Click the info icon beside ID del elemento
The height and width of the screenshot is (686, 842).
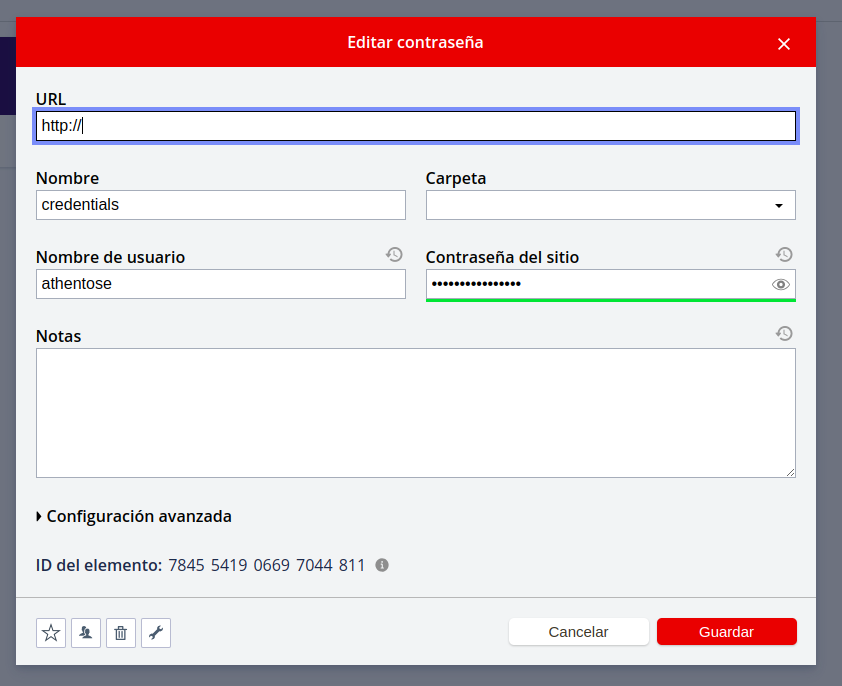click(x=382, y=565)
